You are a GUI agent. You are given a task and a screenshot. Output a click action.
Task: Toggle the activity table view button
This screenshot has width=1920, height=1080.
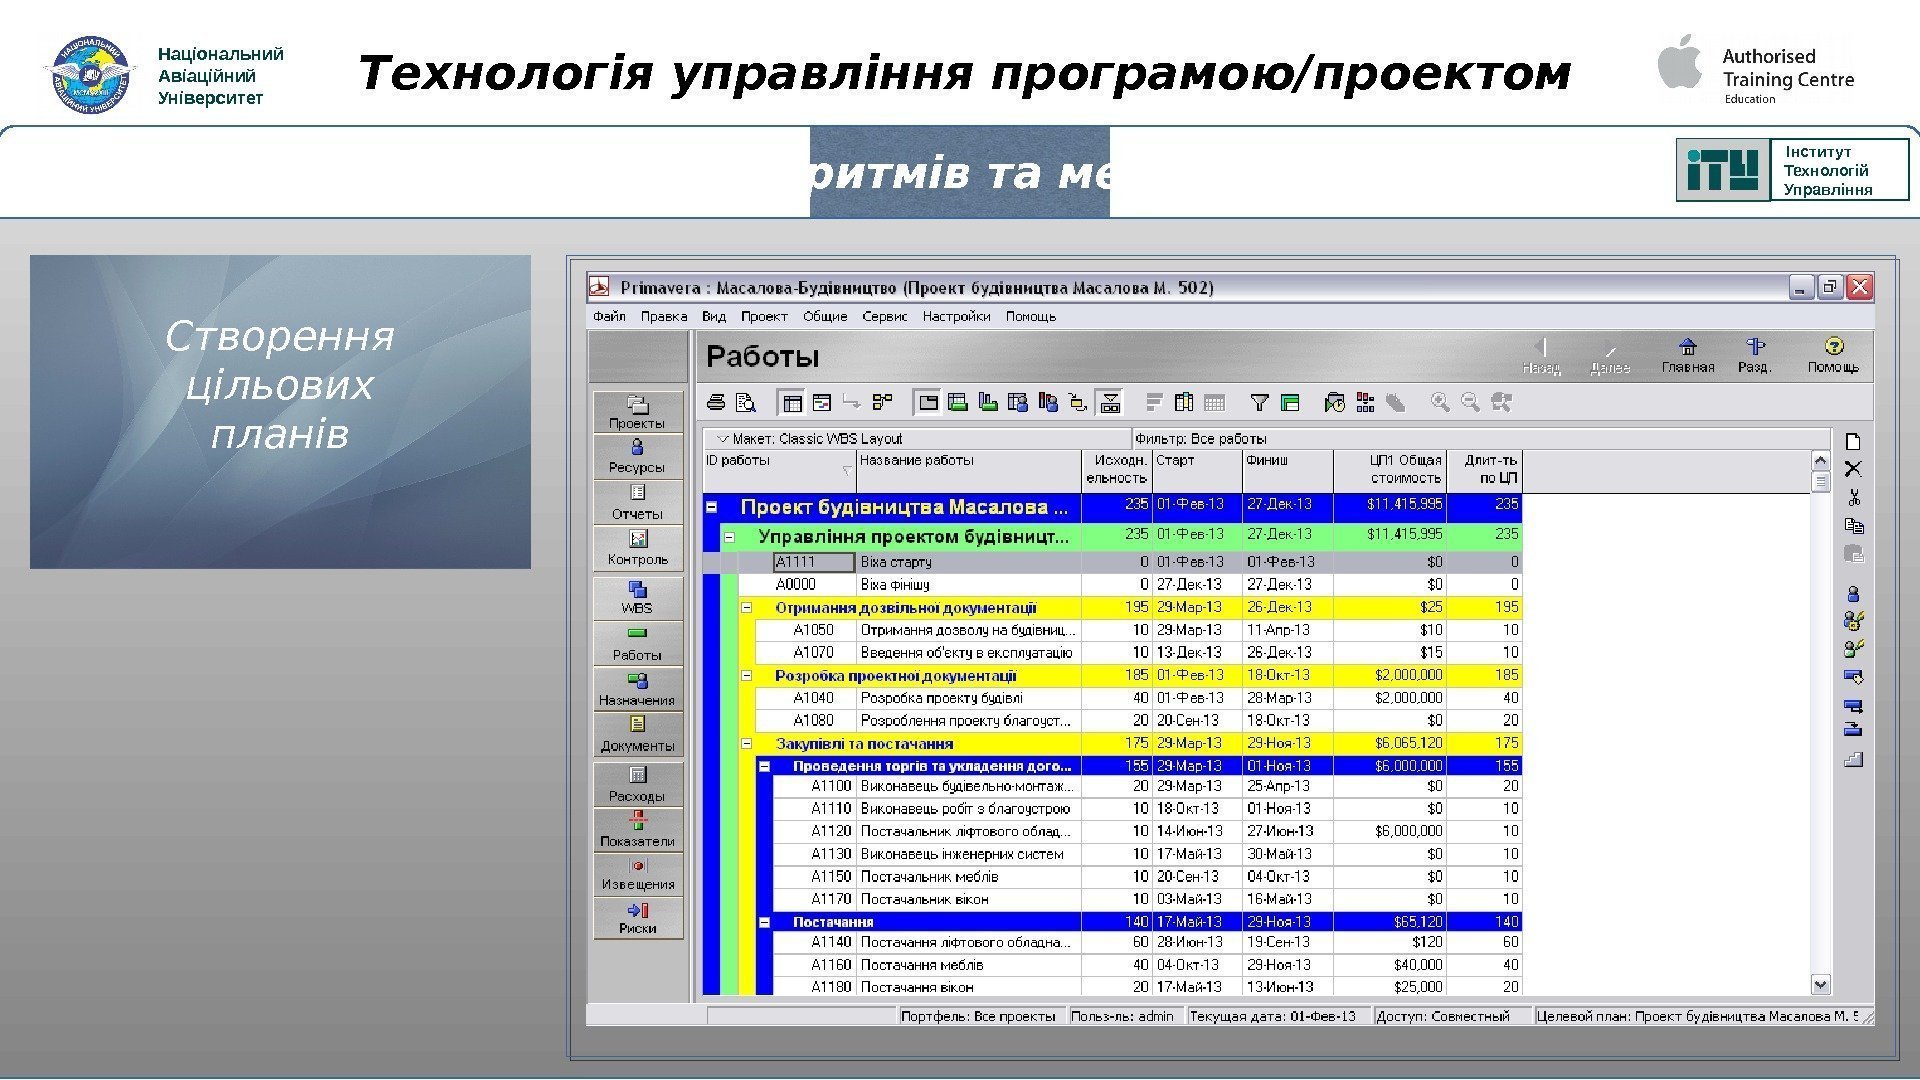pos(792,403)
